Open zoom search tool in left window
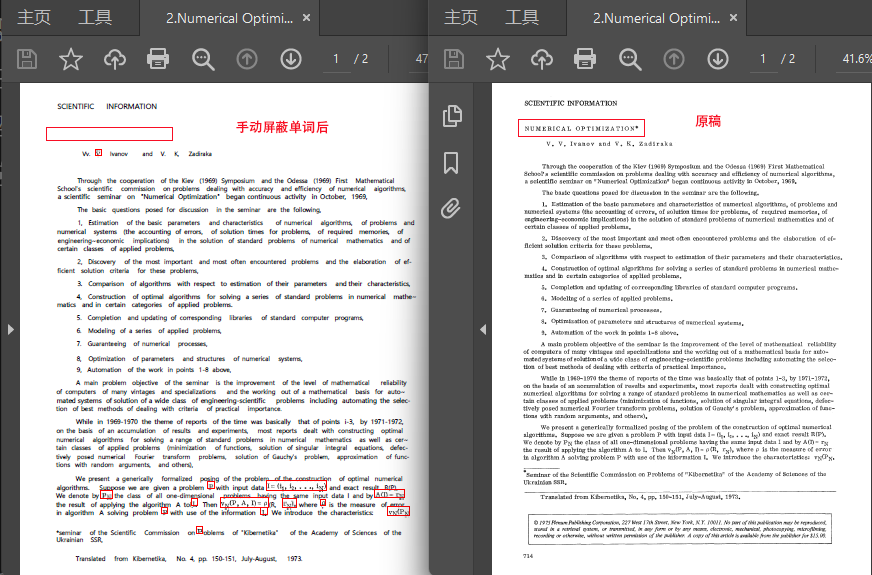Viewport: 872px width, 575px height. point(203,59)
